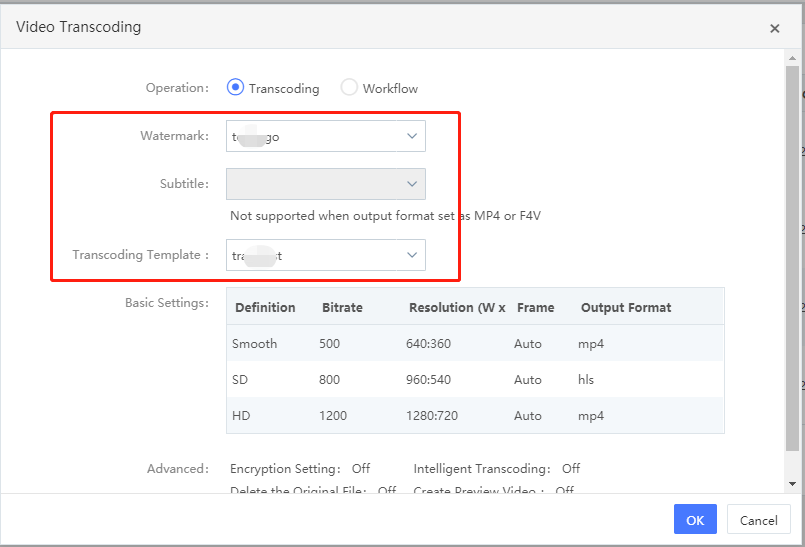Click the hls output format cell
Viewport: 805px width, 547px height.
586,380
